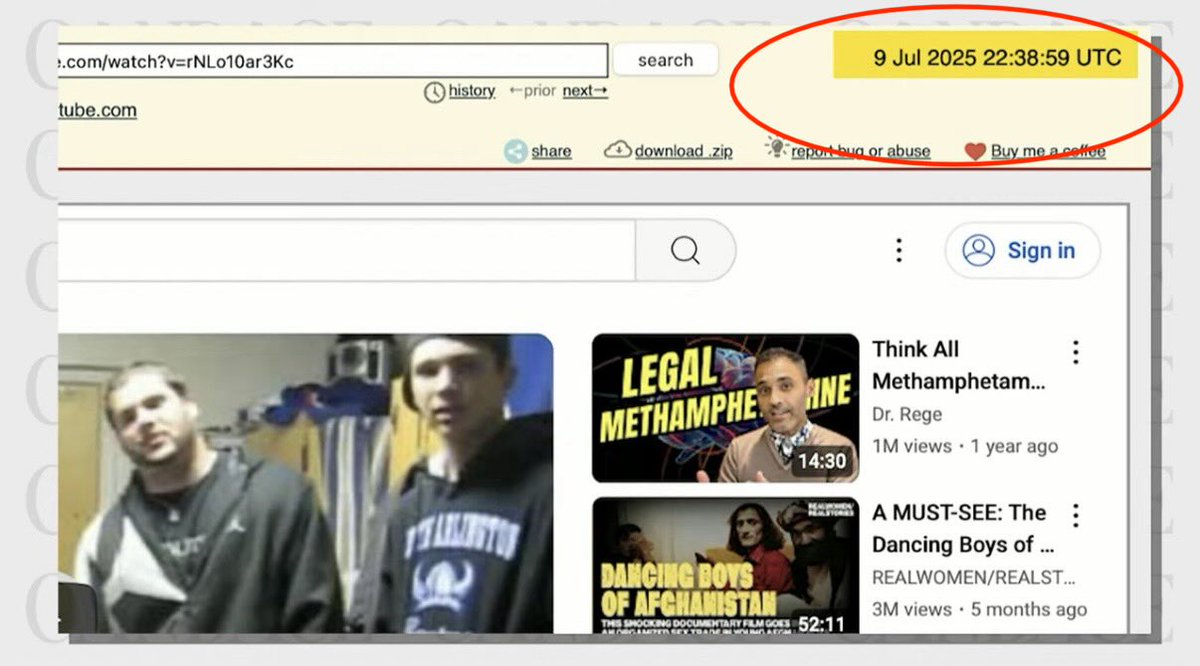Click the 52:11 duration badge

(822, 624)
